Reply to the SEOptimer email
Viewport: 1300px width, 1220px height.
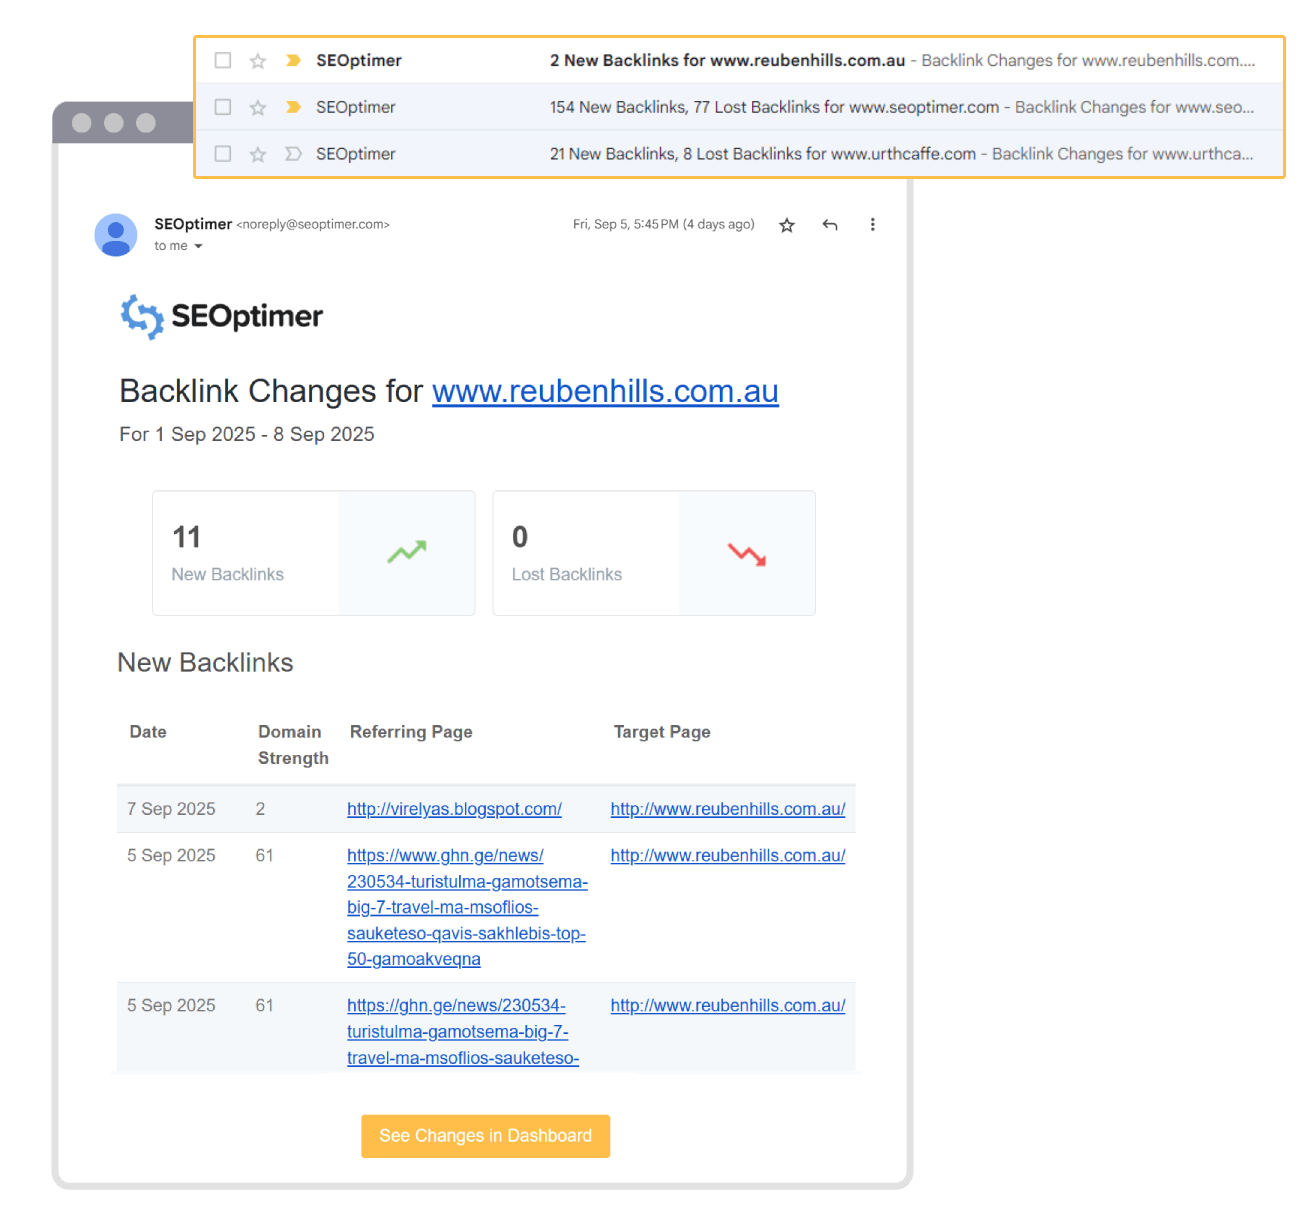tap(830, 225)
